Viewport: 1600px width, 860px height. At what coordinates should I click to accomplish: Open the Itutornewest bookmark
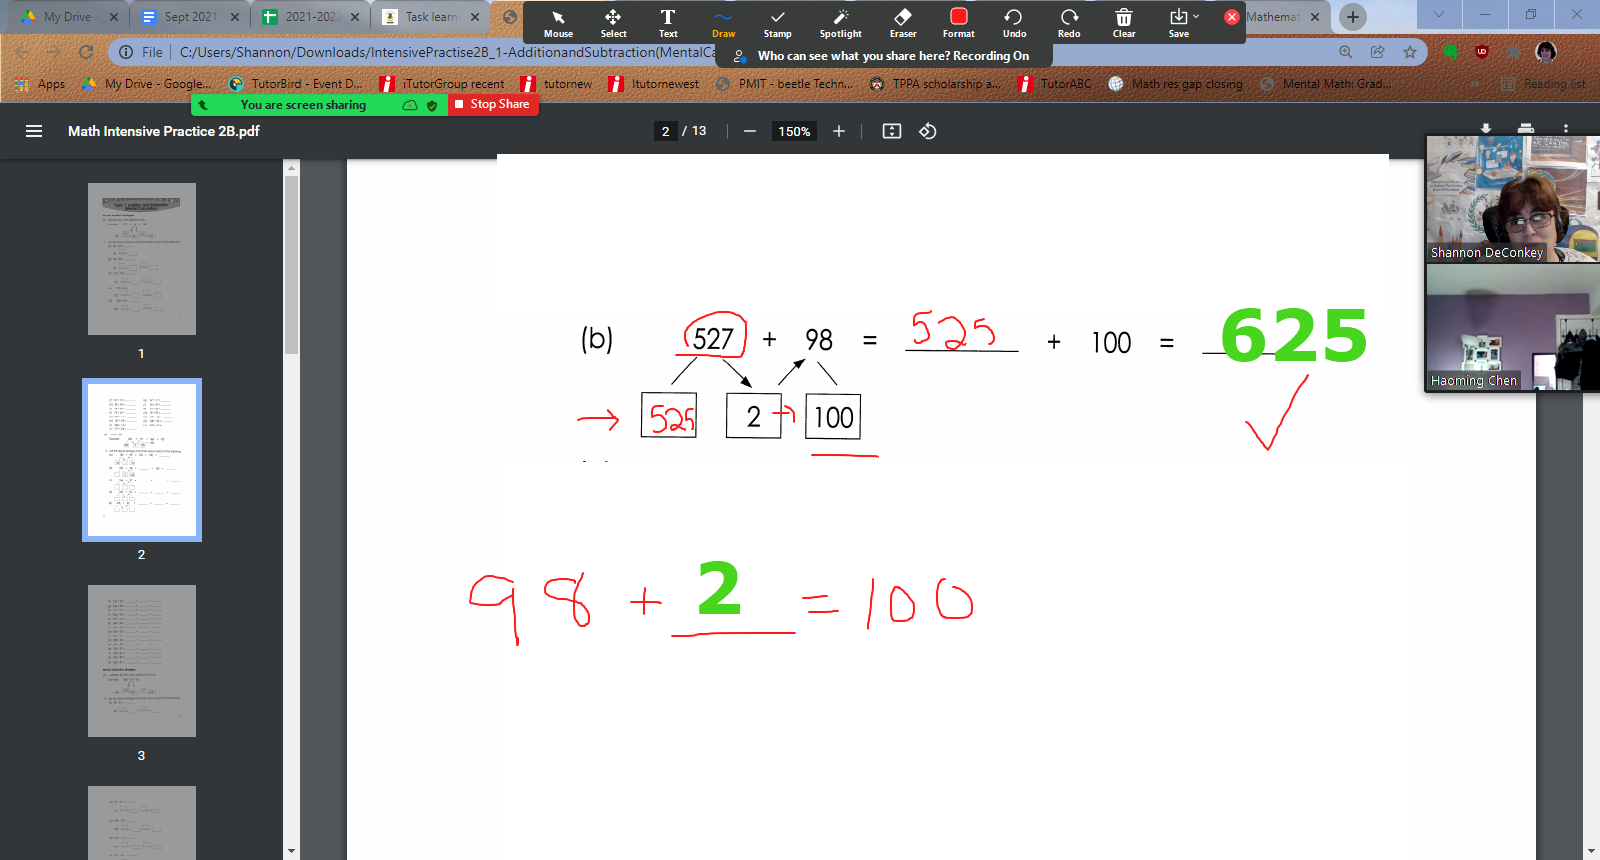[654, 84]
